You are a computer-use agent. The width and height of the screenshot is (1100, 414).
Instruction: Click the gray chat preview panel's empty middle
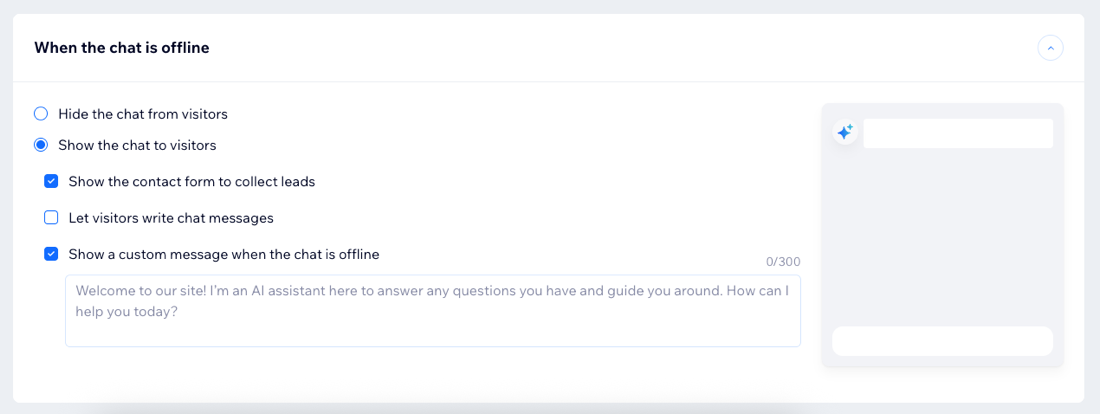(942, 237)
